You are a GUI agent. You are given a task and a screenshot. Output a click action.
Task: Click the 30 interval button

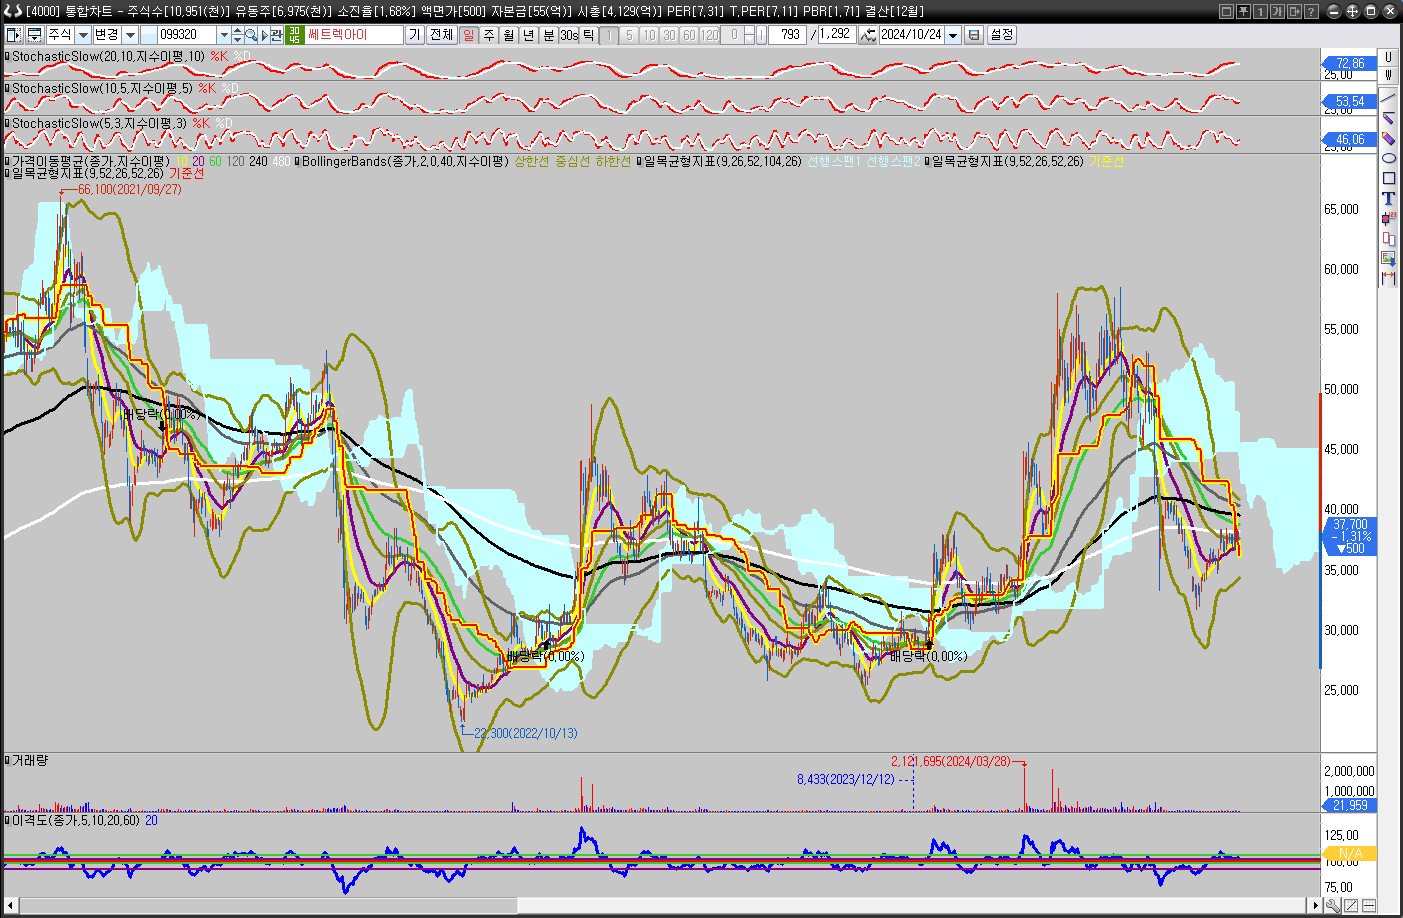click(669, 35)
